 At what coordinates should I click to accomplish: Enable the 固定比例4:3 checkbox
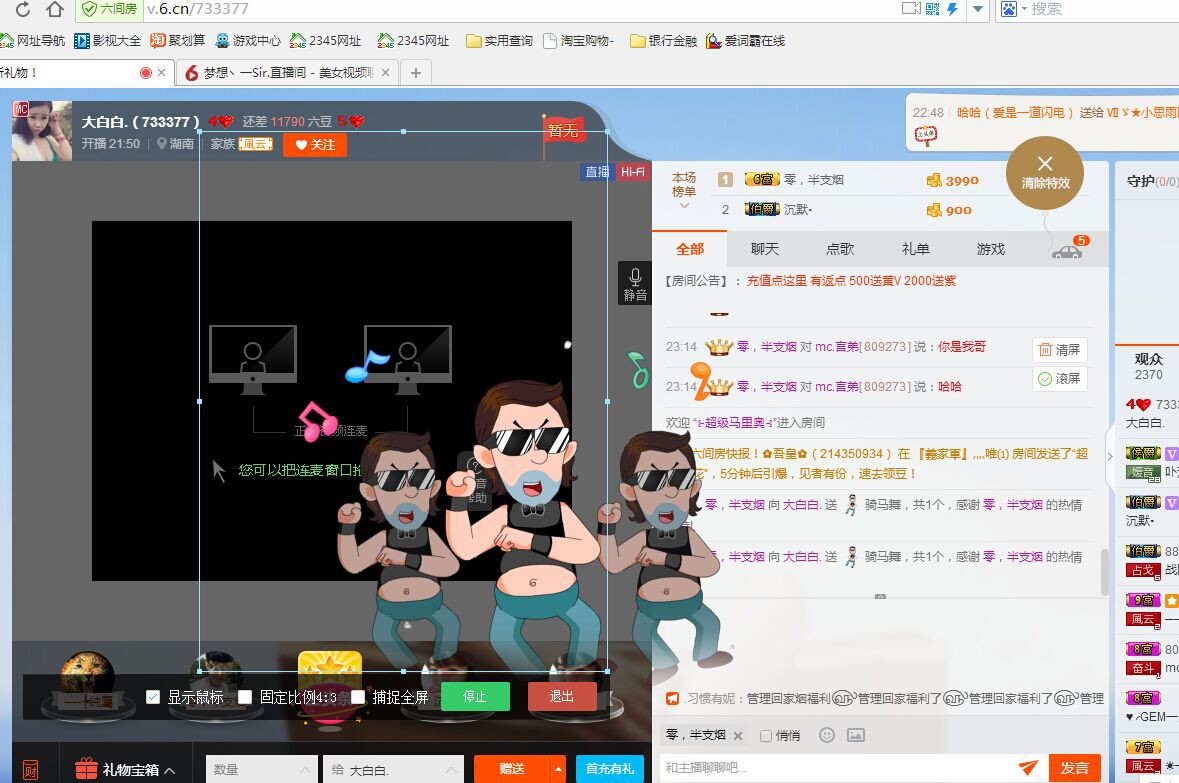pos(245,697)
